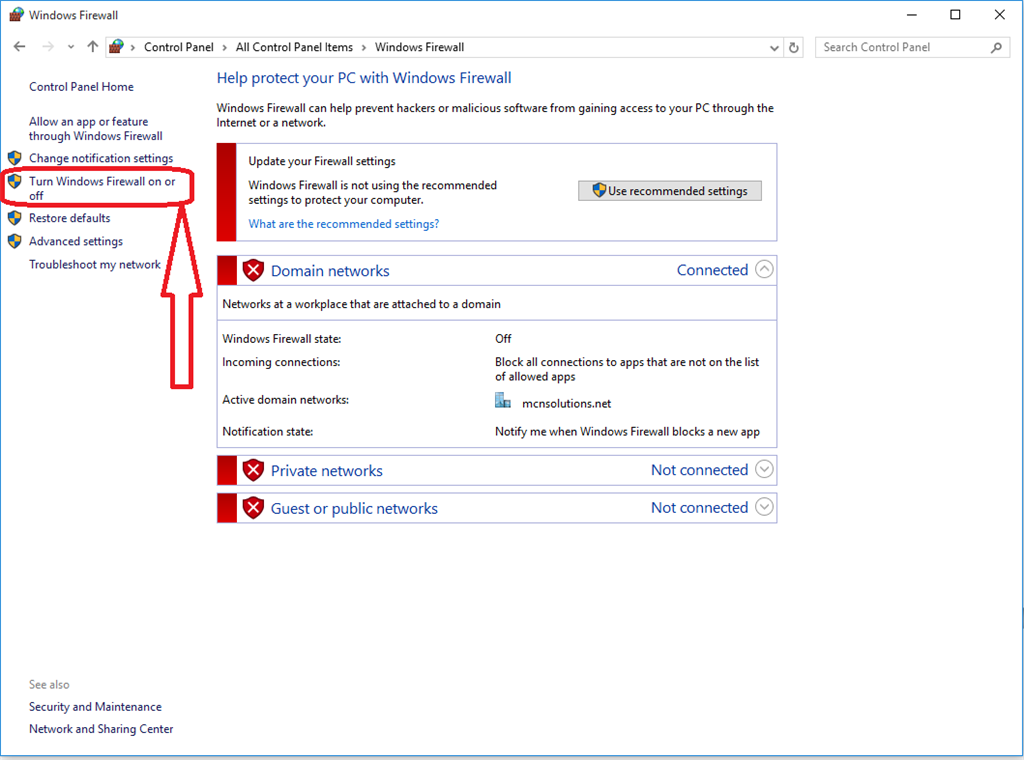Open Security and Maintenance link
This screenshot has height=760, width=1024.
95,707
